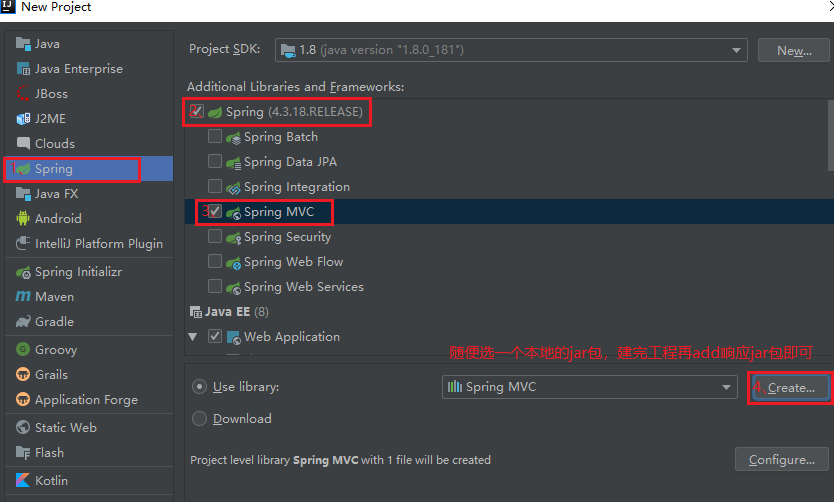Collapse the Web Application tree node

tap(193, 337)
